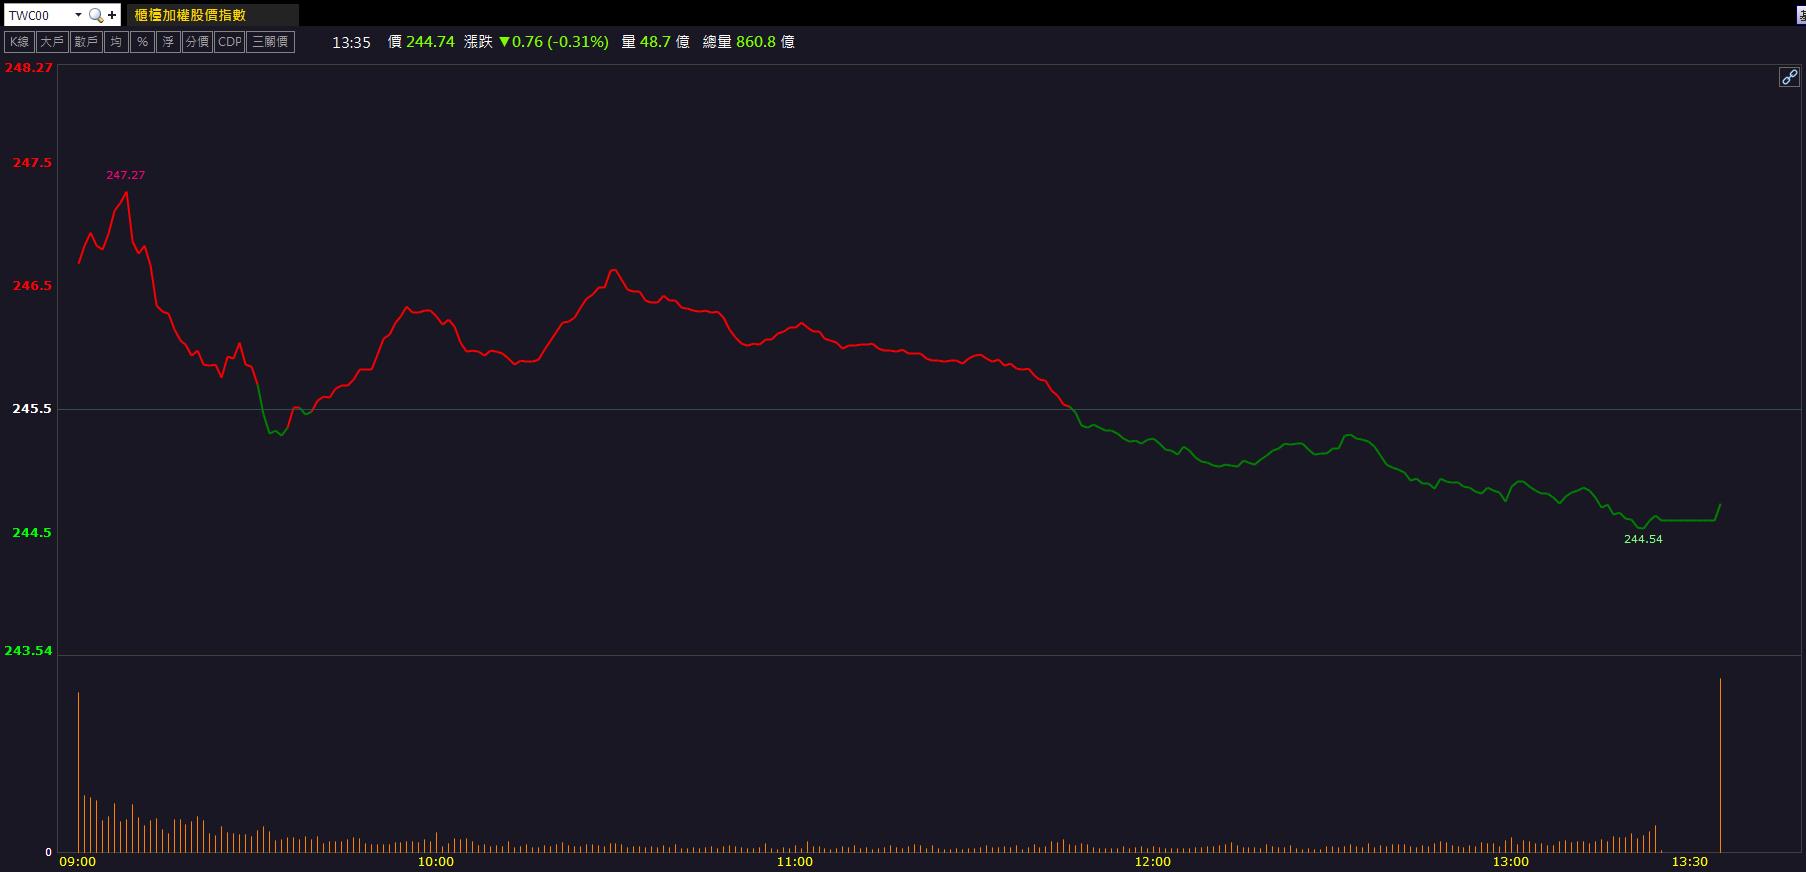
Task: Switch to the K線 chart view
Action: (x=20, y=42)
